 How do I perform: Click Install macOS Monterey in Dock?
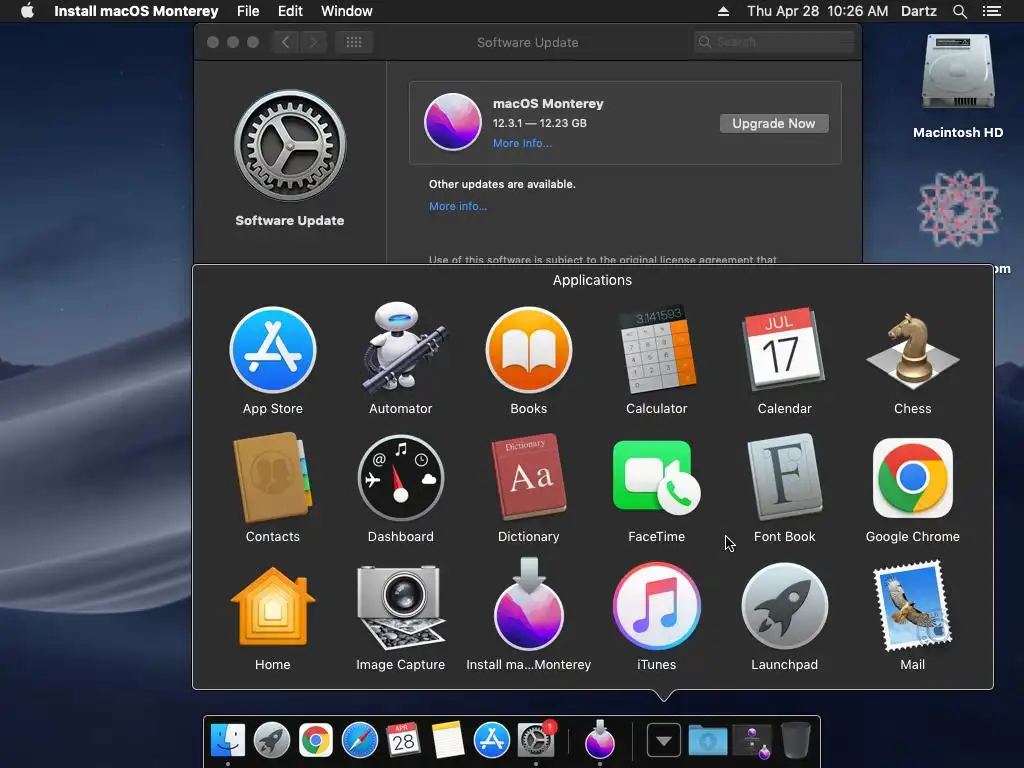click(600, 739)
